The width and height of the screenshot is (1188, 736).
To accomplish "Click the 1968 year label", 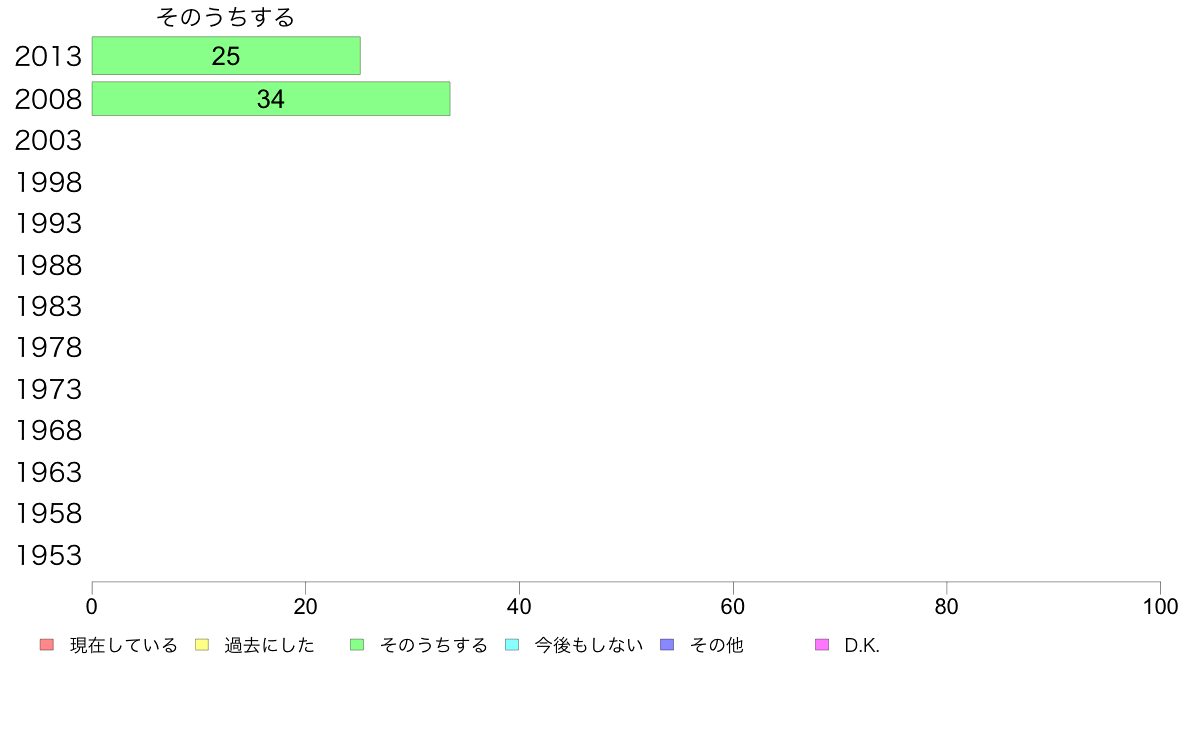I will (48, 431).
